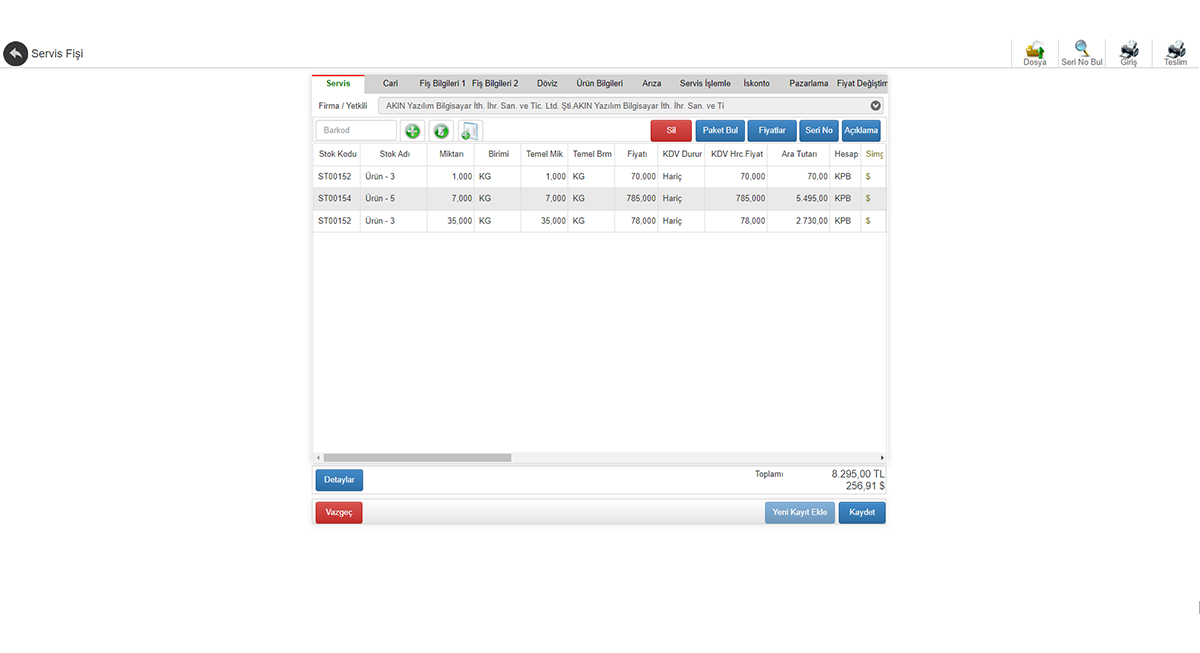Click the Giriş printer icon

tap(1129, 50)
